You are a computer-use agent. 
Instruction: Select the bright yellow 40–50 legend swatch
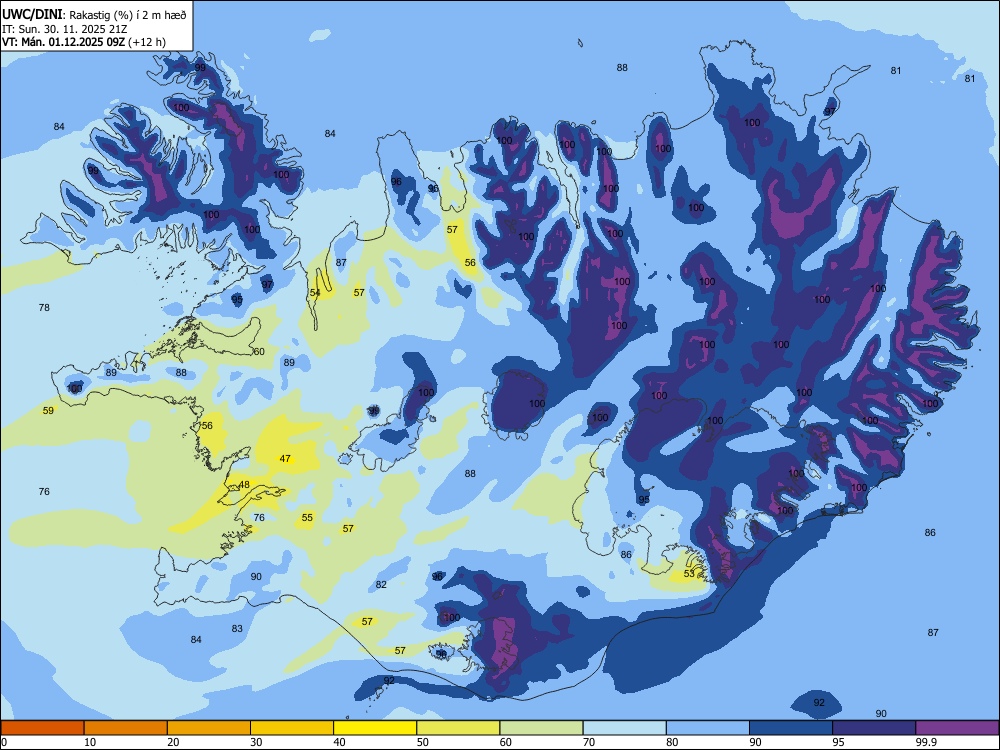(375, 728)
